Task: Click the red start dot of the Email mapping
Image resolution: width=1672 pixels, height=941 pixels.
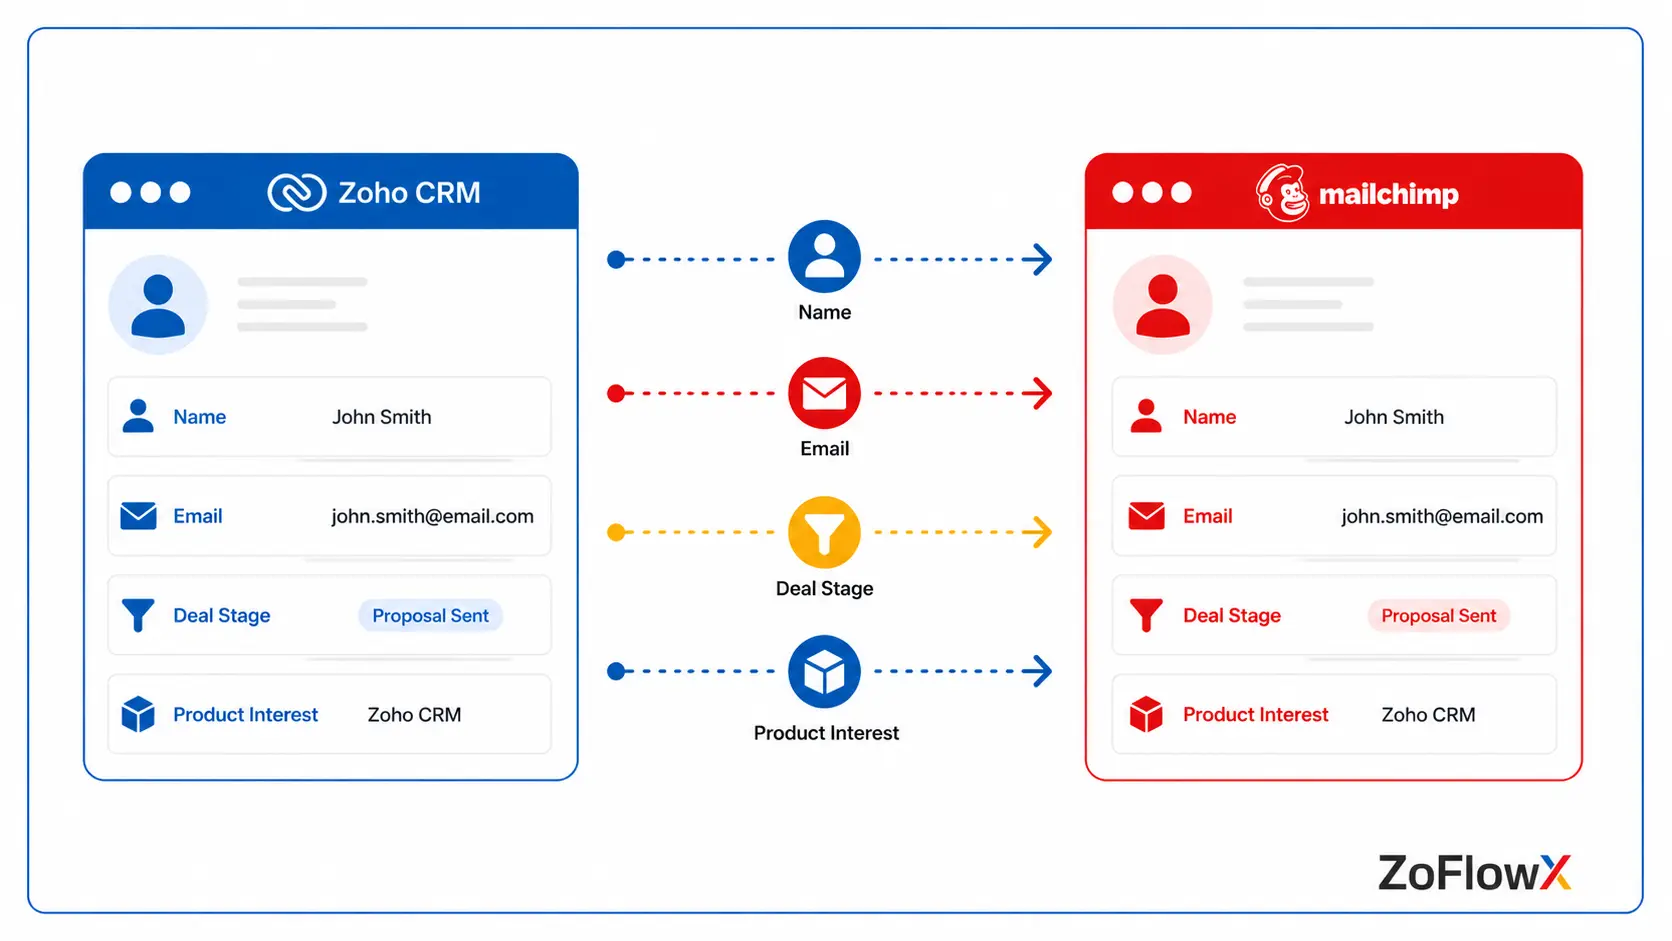Action: point(616,393)
